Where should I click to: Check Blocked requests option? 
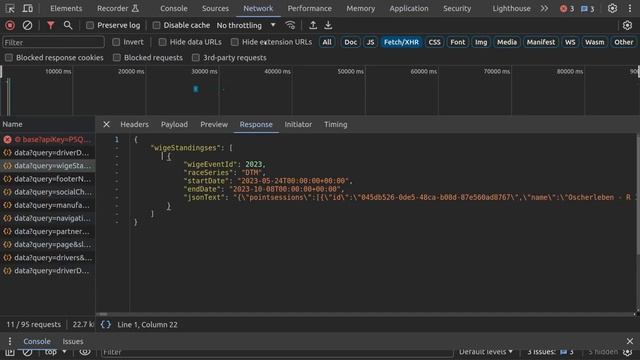pos(117,58)
